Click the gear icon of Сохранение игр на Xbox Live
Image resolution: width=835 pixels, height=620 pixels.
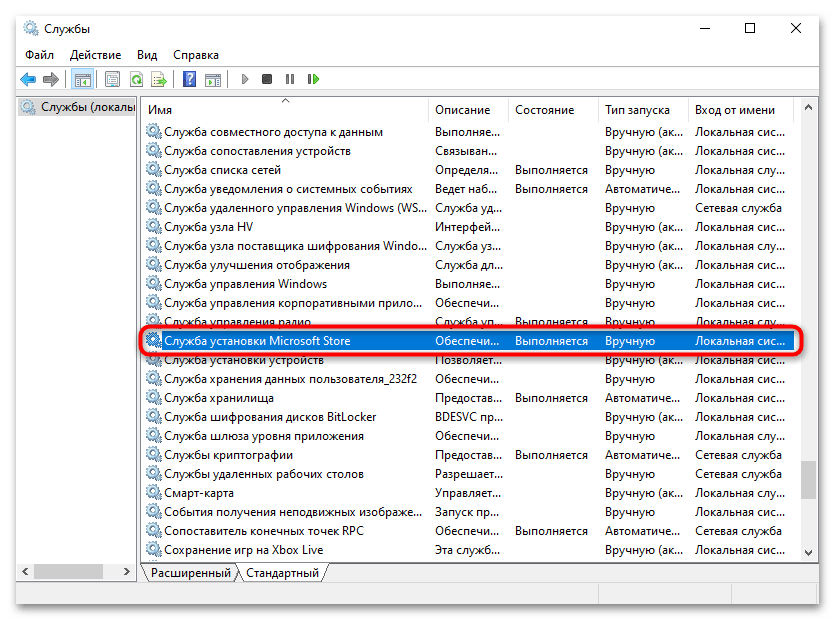[x=154, y=549]
